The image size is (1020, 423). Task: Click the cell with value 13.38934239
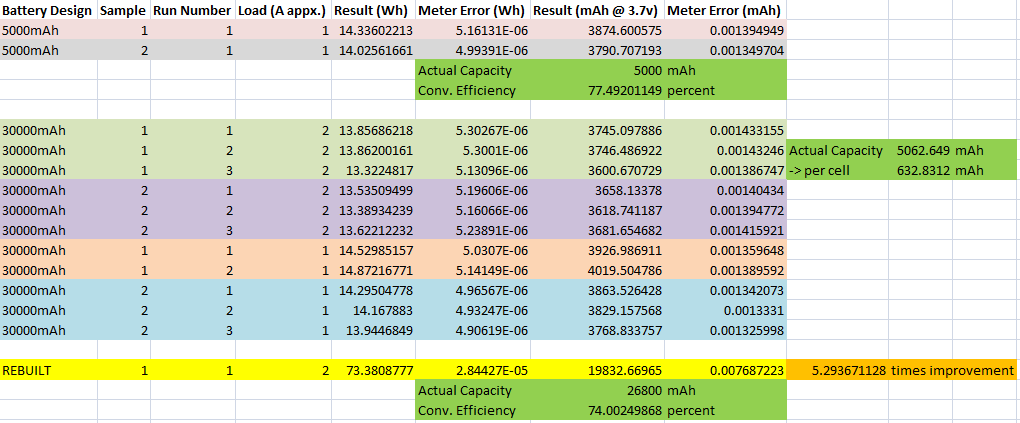click(373, 210)
